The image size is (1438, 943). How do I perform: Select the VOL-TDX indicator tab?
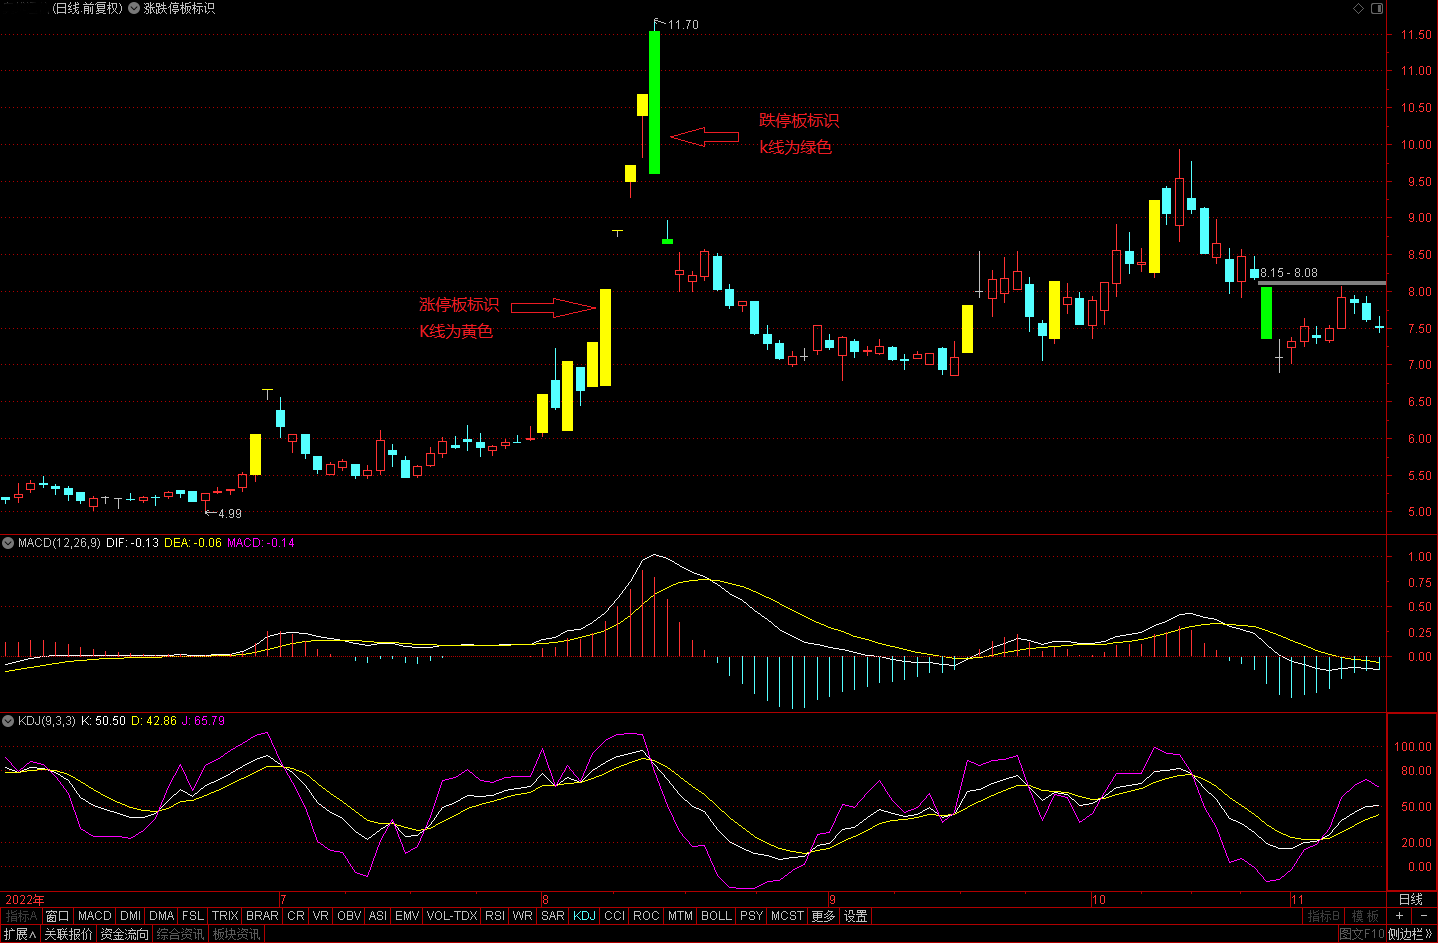[452, 916]
